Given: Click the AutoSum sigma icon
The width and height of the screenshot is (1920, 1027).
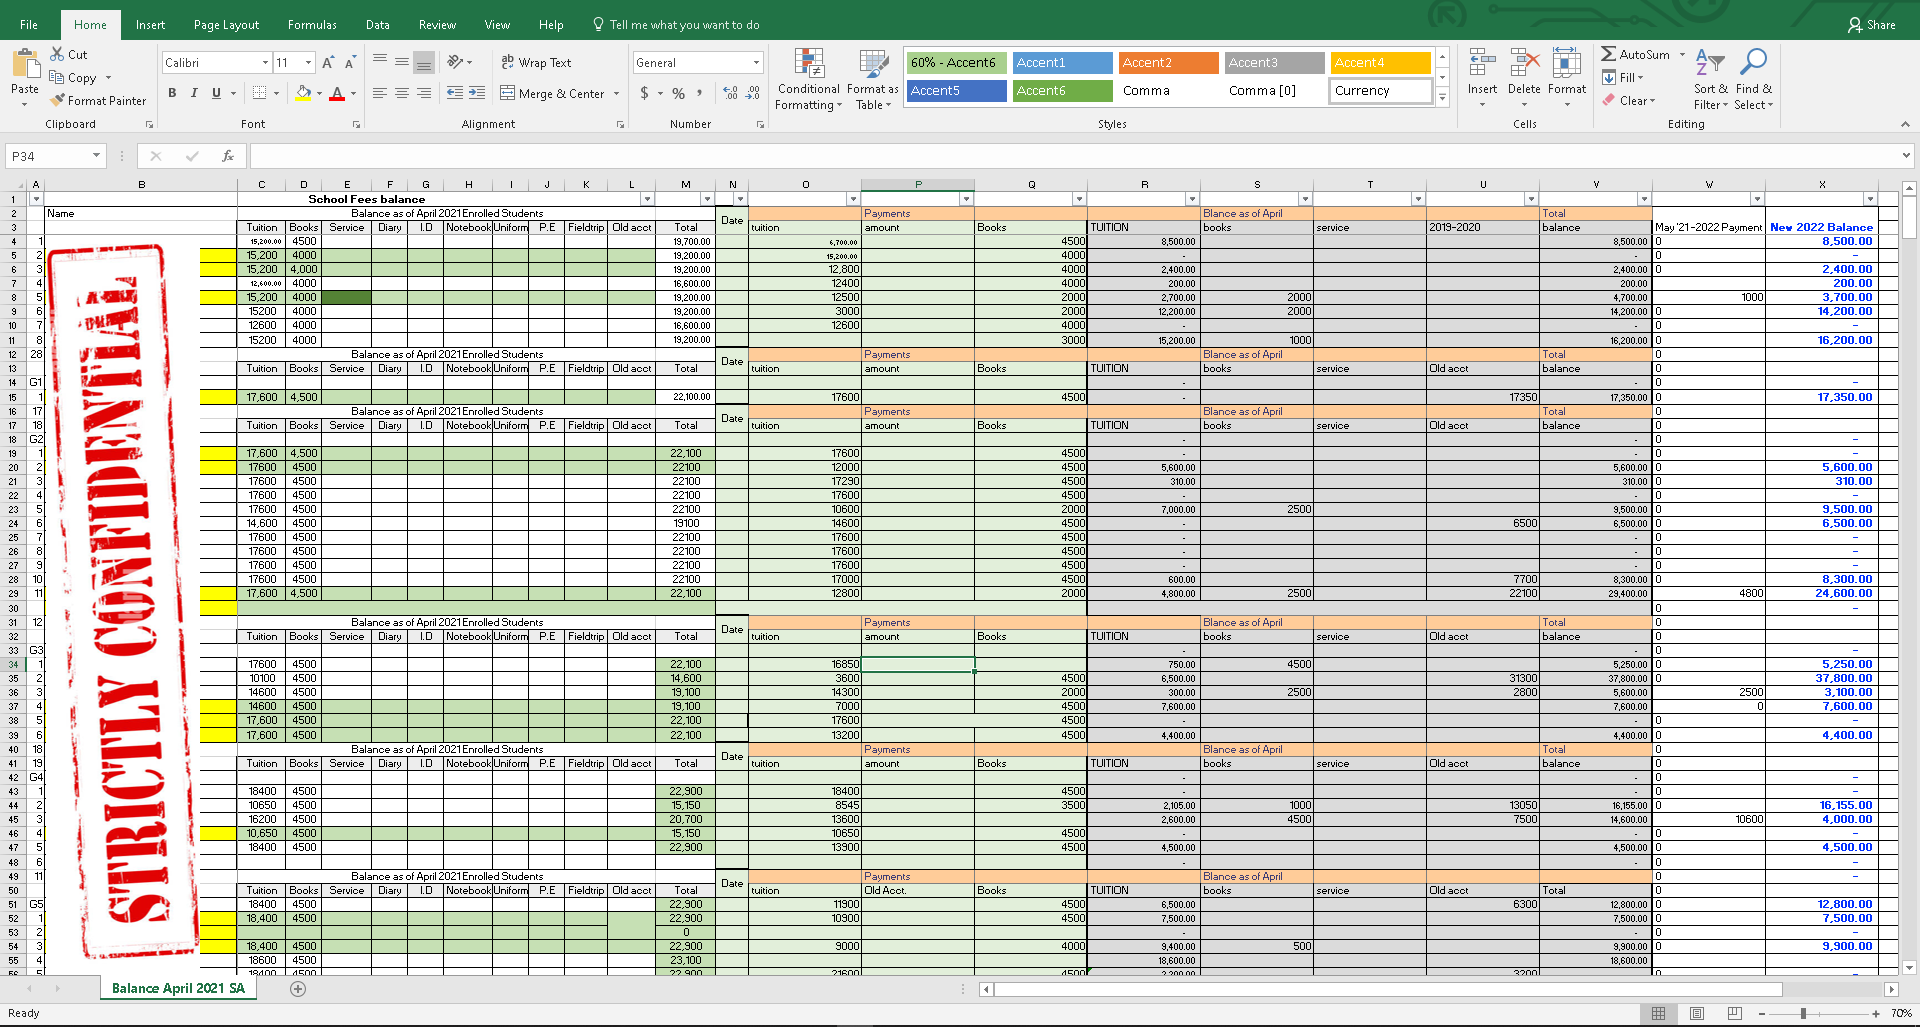Looking at the screenshot, I should (1608, 54).
